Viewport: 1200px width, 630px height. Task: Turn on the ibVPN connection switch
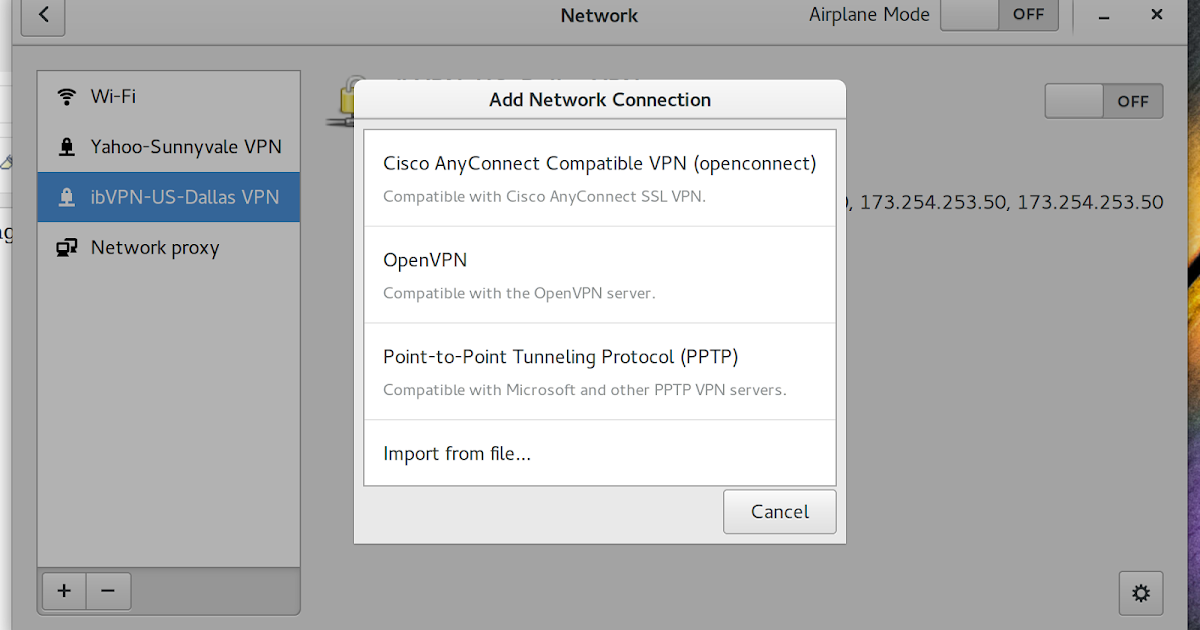point(1104,101)
